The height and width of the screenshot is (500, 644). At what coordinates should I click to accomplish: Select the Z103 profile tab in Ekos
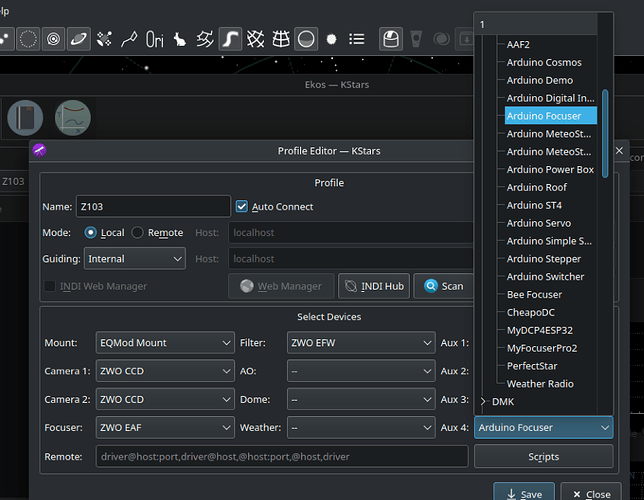[x=13, y=181]
